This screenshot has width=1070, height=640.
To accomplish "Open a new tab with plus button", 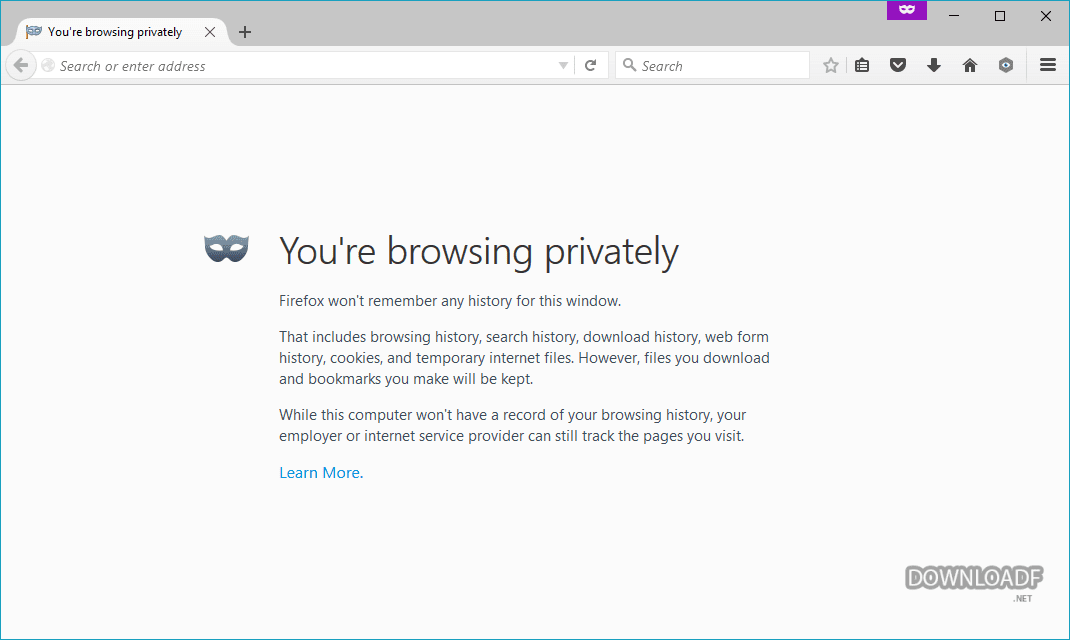I will point(245,32).
